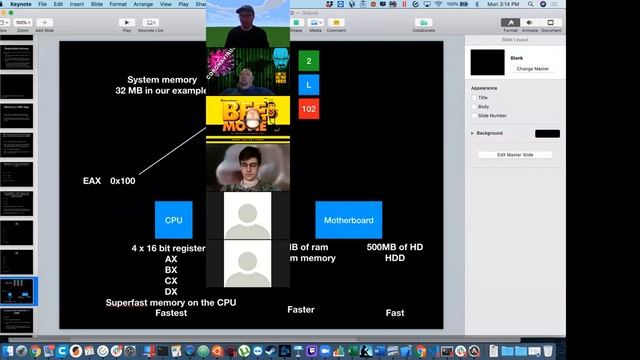Expand the Background section triangle

(472, 133)
